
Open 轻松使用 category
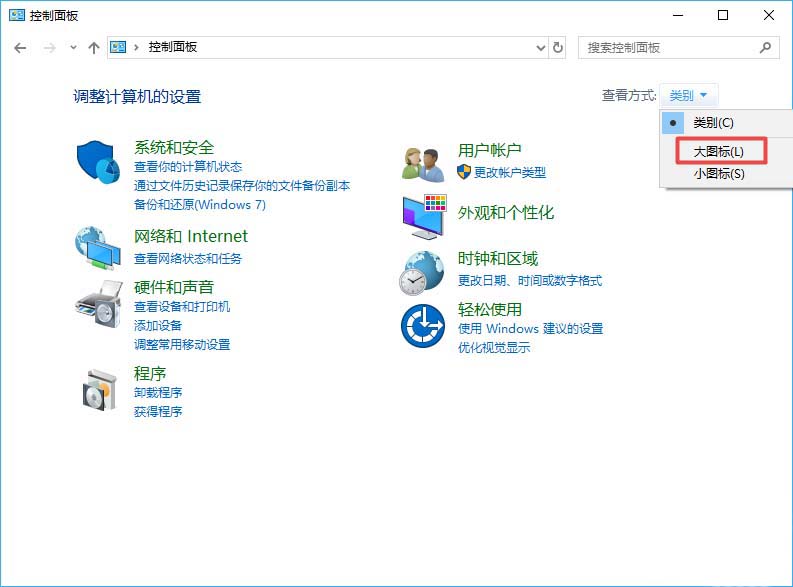pos(489,309)
